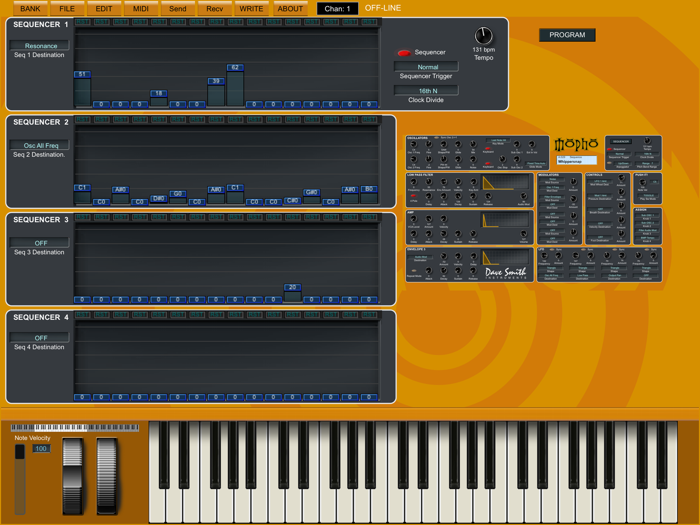Open the ABOUT menu
The width and height of the screenshot is (700, 525).
pos(290,8)
